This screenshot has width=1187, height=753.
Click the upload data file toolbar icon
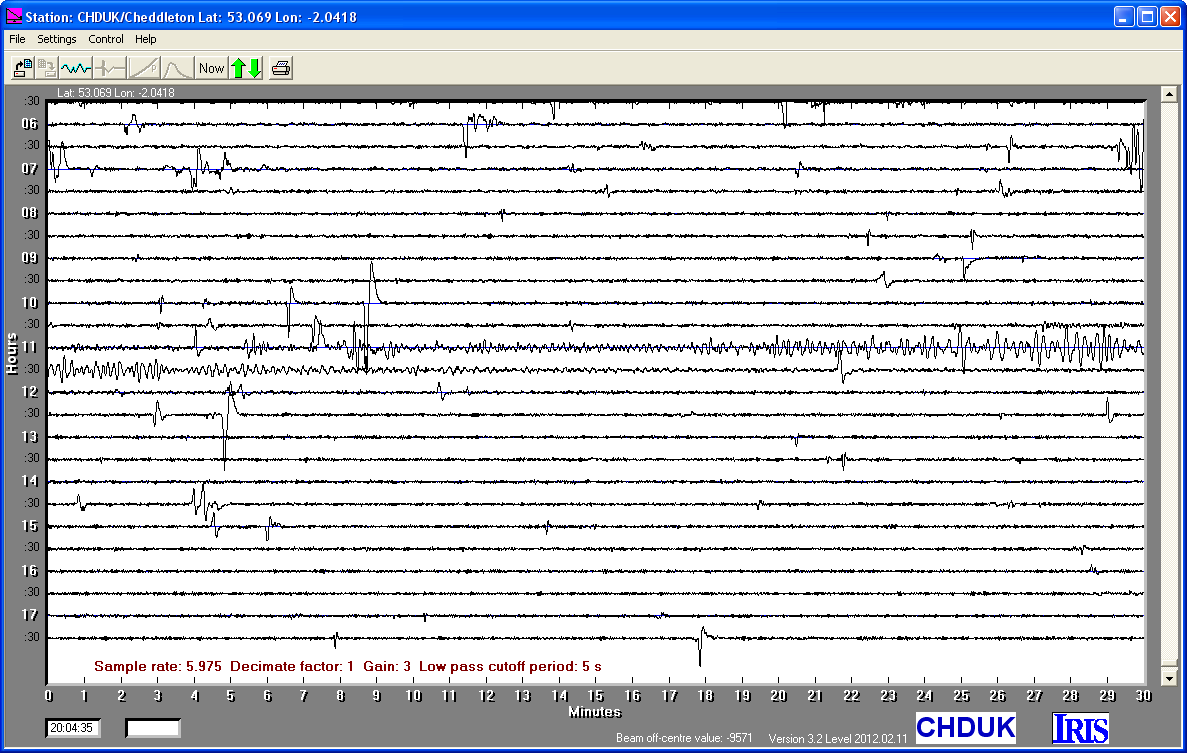coord(23,68)
